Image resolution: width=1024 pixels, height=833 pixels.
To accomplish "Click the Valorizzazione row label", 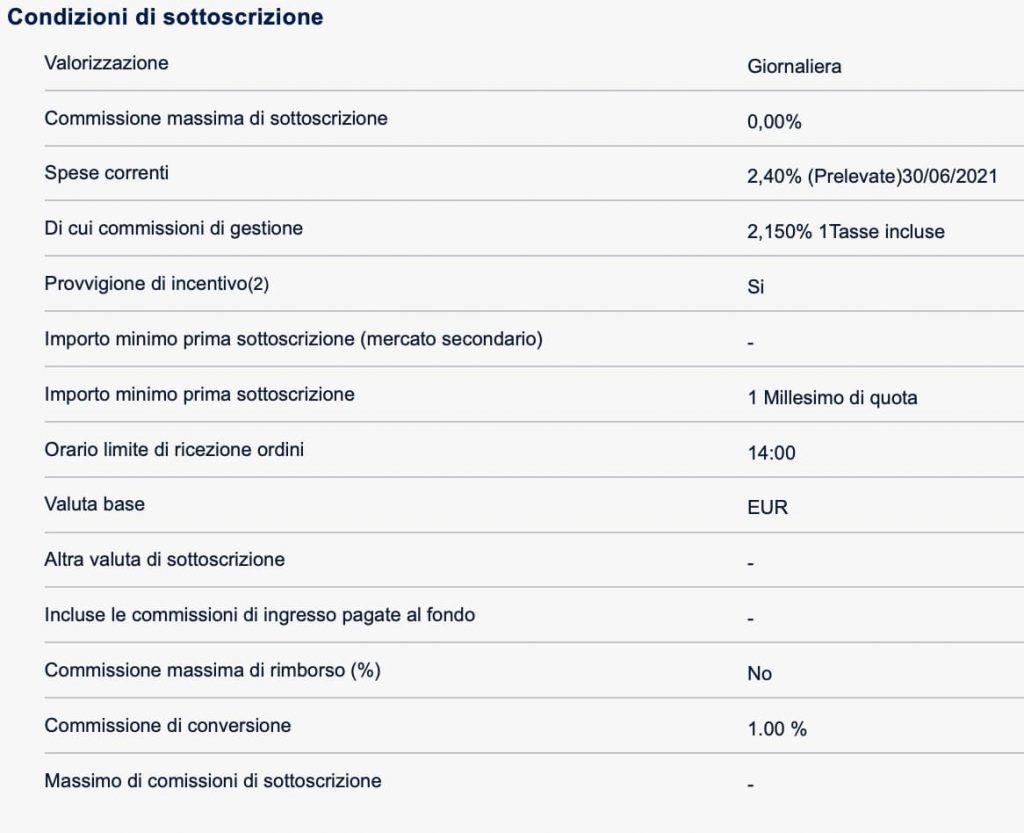I will [107, 64].
